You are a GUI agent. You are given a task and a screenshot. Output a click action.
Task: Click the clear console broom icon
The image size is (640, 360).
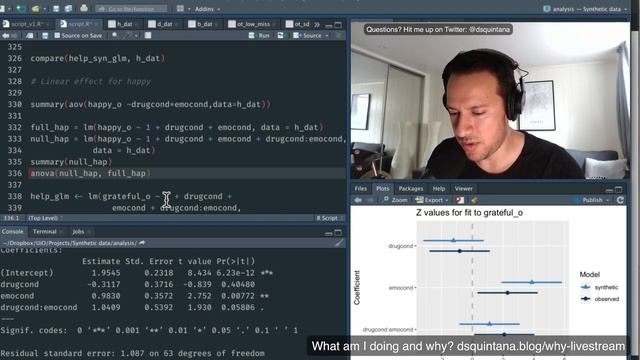coord(338,243)
